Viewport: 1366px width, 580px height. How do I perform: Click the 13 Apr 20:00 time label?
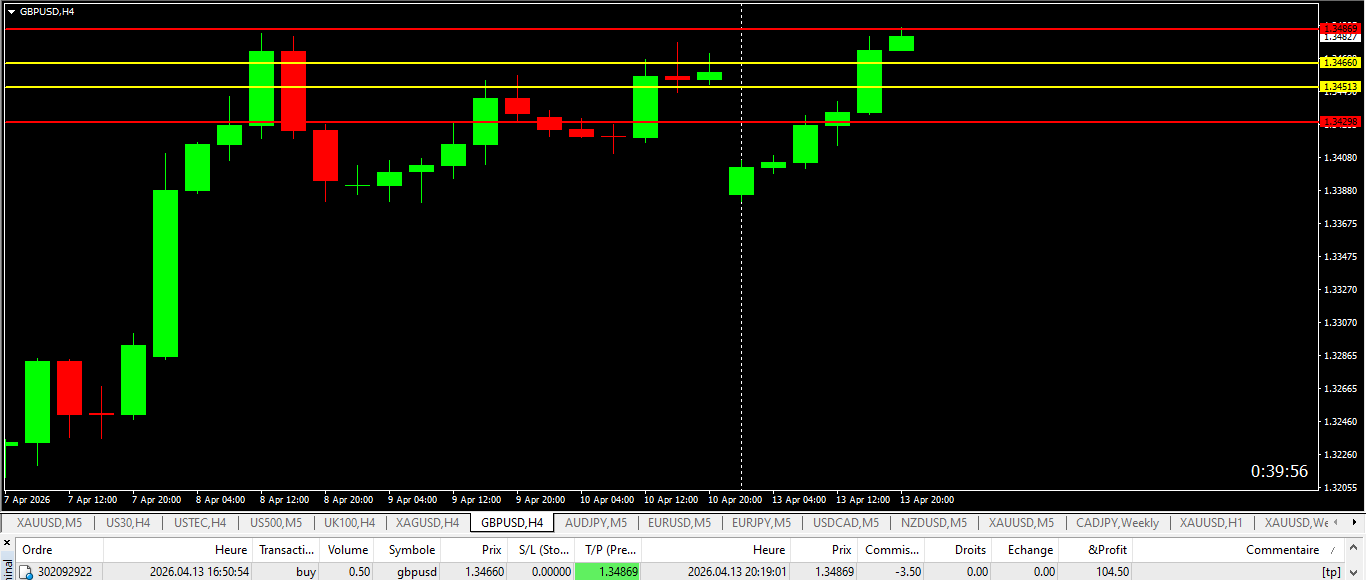point(927,499)
